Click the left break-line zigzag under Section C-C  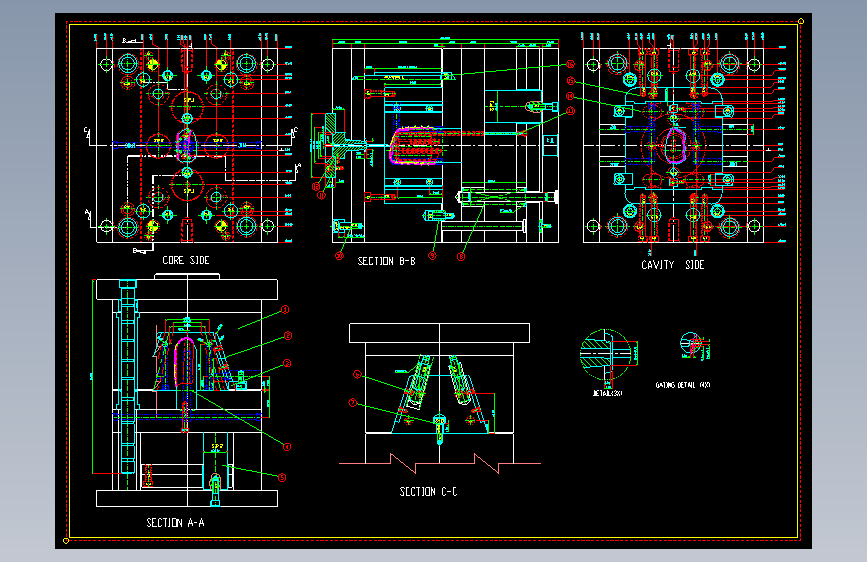(403, 464)
